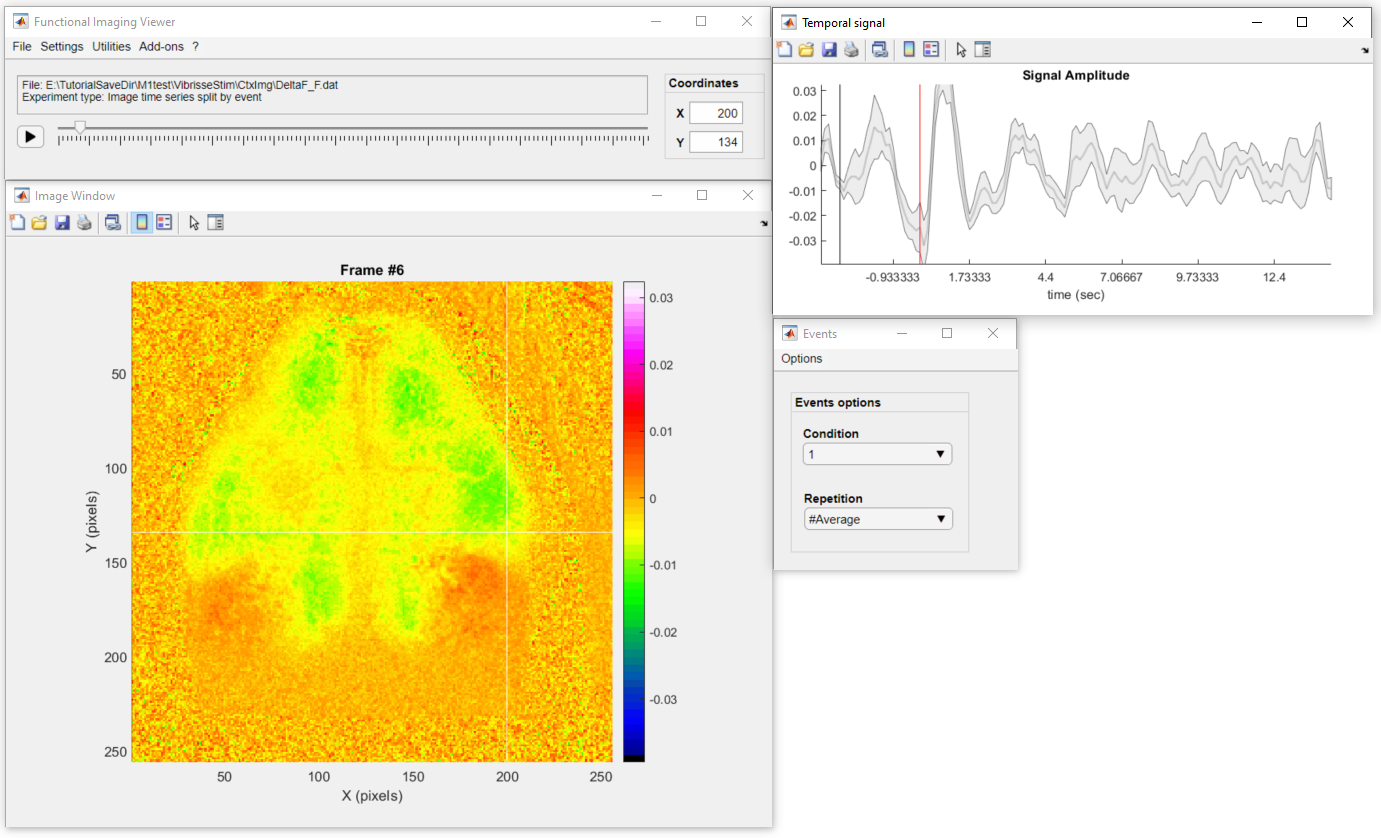Open Options menu in Events window

pos(802,359)
